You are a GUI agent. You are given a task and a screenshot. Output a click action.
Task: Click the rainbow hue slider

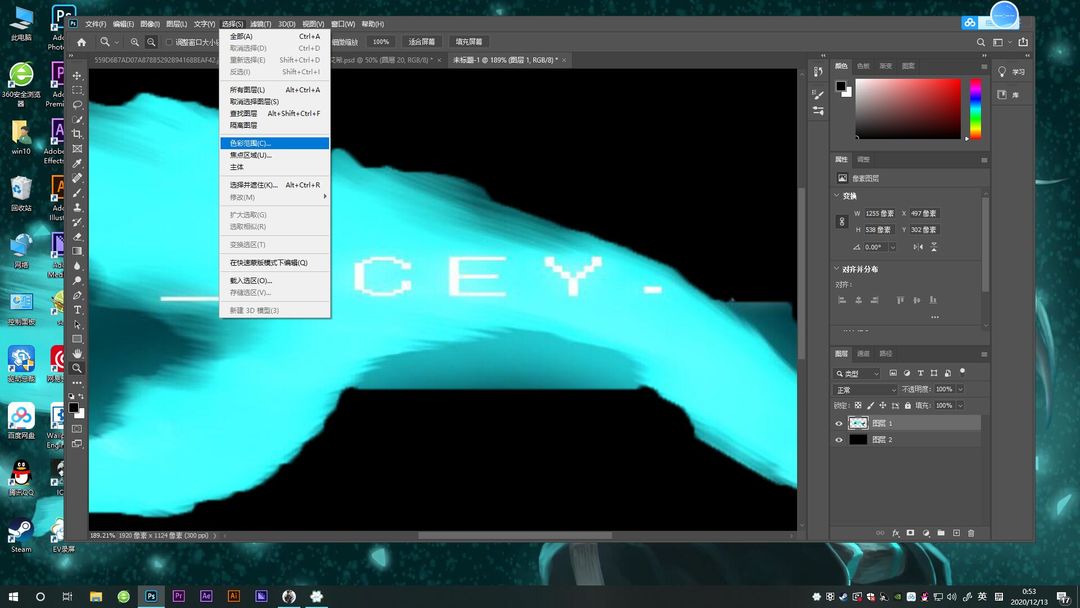(975, 109)
